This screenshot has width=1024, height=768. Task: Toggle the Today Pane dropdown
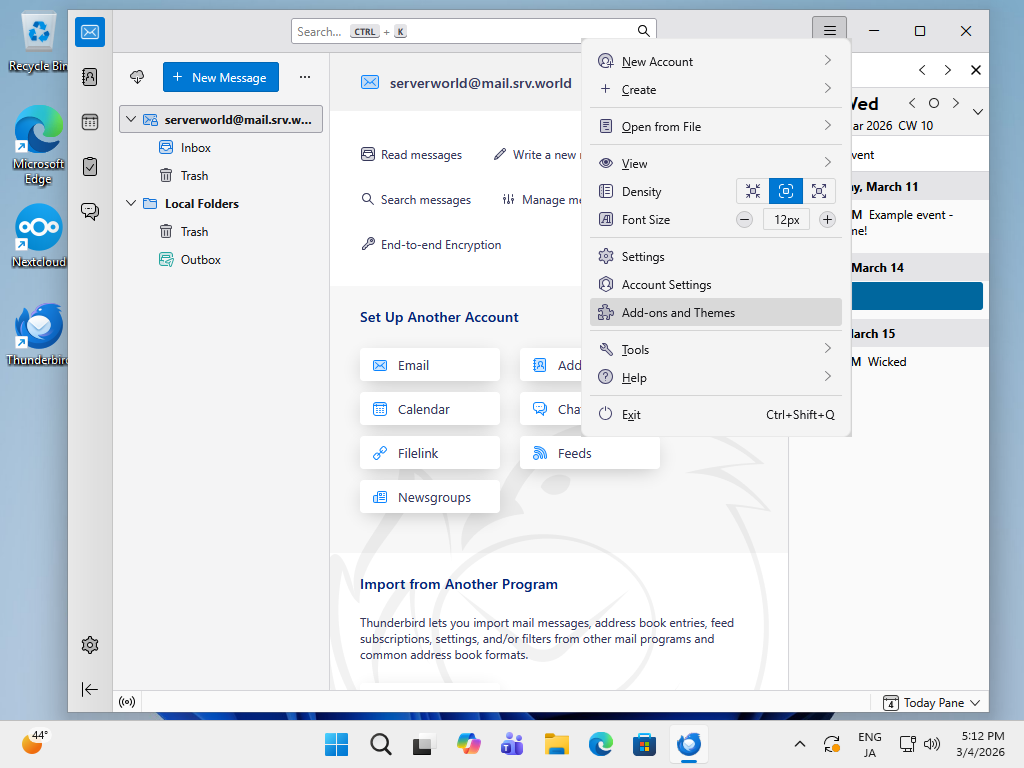(931, 703)
